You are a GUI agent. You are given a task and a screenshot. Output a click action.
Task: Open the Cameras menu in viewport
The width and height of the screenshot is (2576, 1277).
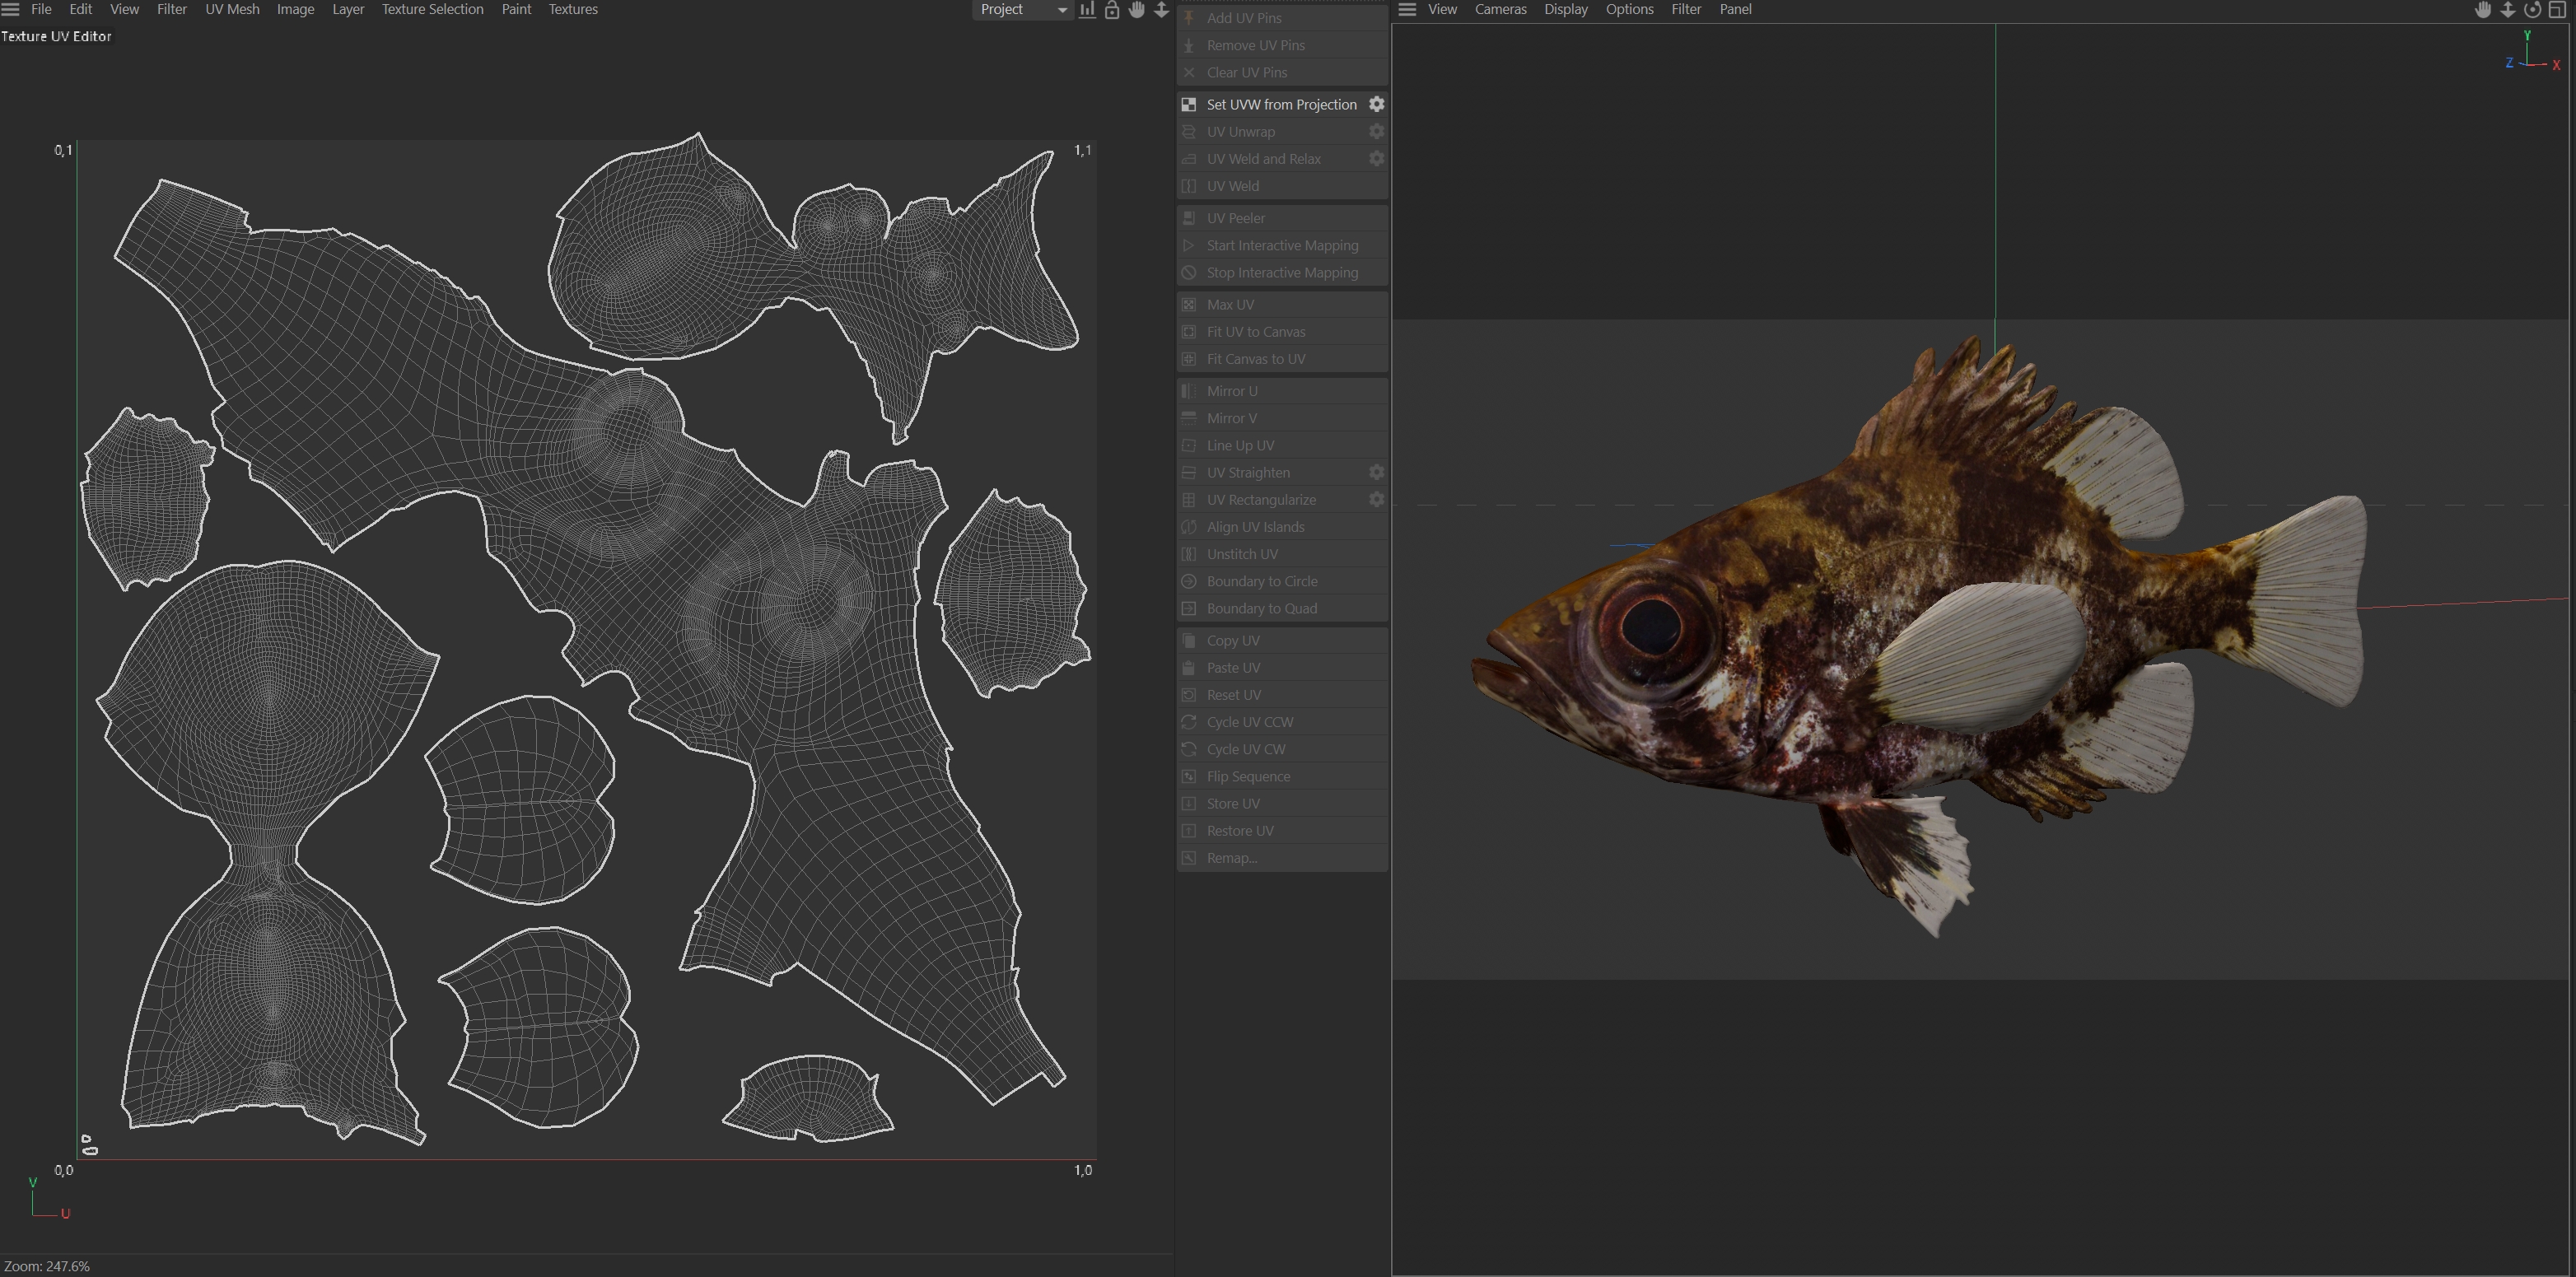point(1500,9)
